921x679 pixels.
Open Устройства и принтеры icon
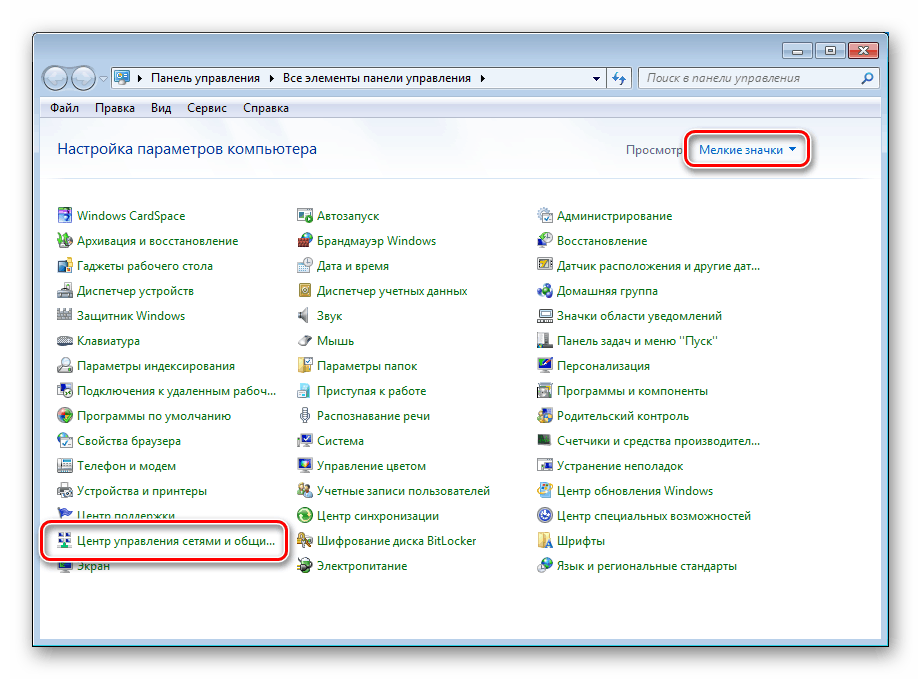coord(65,490)
